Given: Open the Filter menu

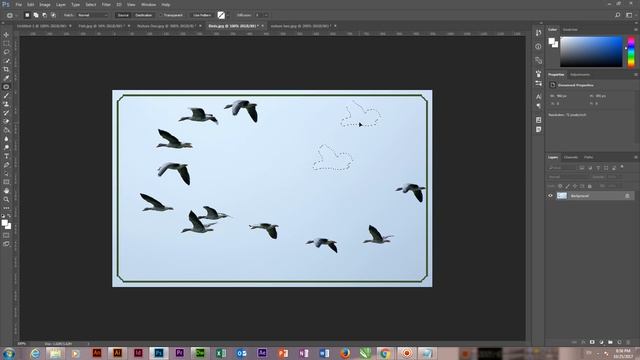Looking at the screenshot, I should coord(106,4).
